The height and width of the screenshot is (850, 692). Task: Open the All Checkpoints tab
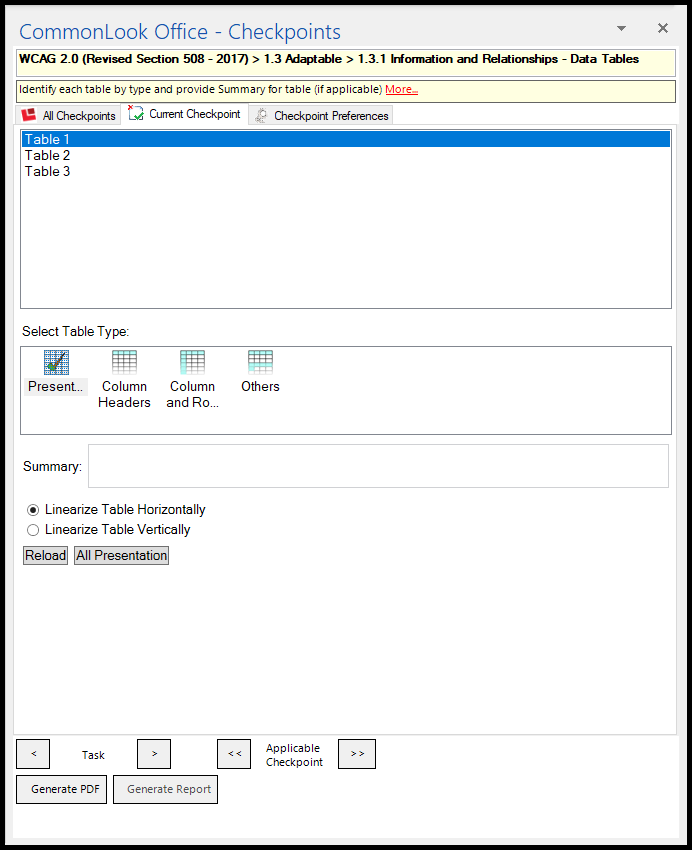68,115
